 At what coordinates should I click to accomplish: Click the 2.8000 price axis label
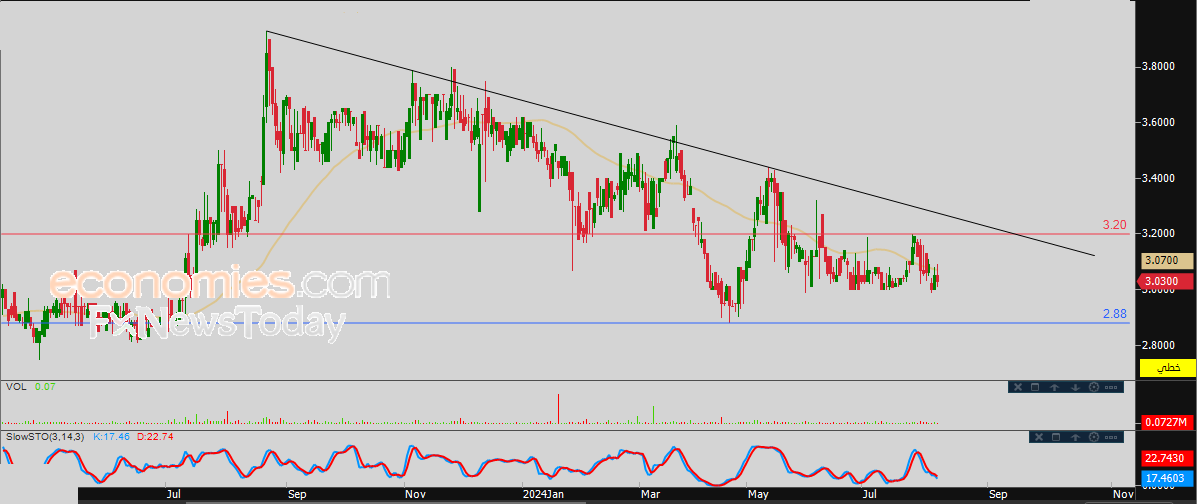1159,345
